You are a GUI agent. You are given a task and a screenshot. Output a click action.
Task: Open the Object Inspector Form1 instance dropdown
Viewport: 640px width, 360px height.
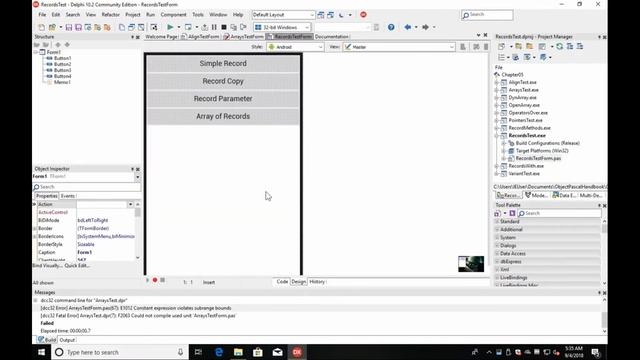[138, 177]
